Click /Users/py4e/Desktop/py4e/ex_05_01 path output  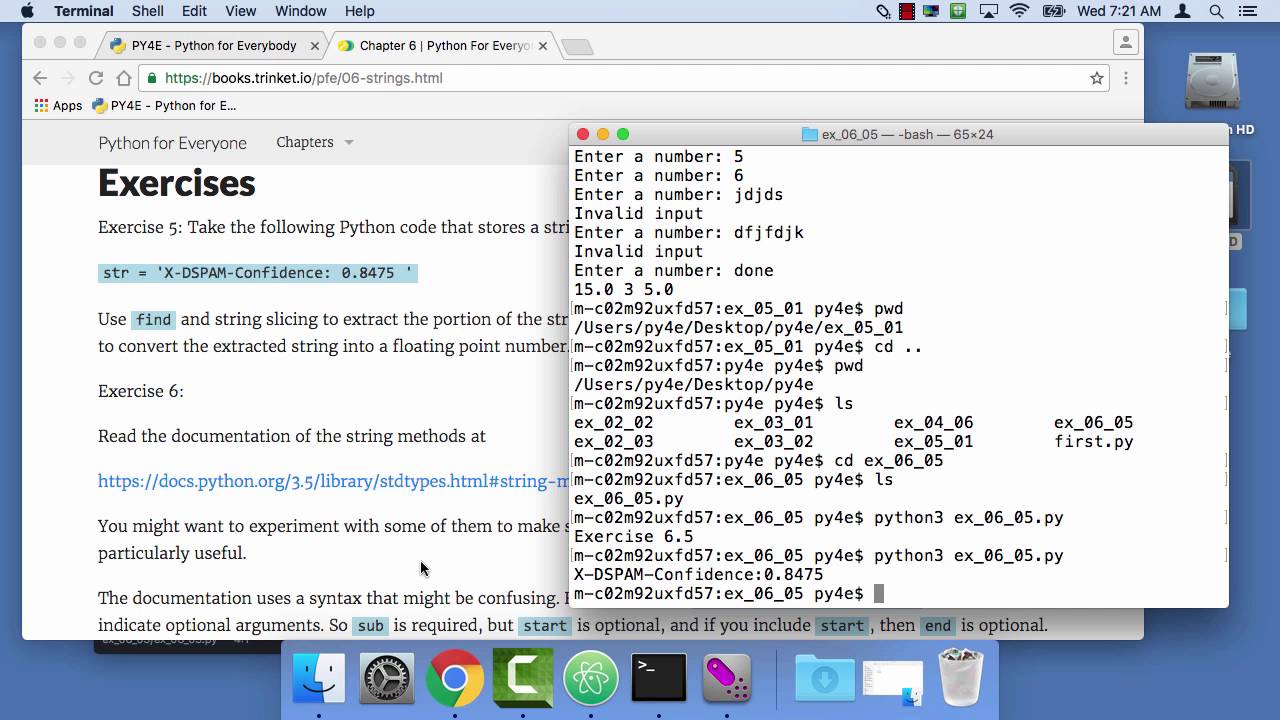[x=739, y=328]
